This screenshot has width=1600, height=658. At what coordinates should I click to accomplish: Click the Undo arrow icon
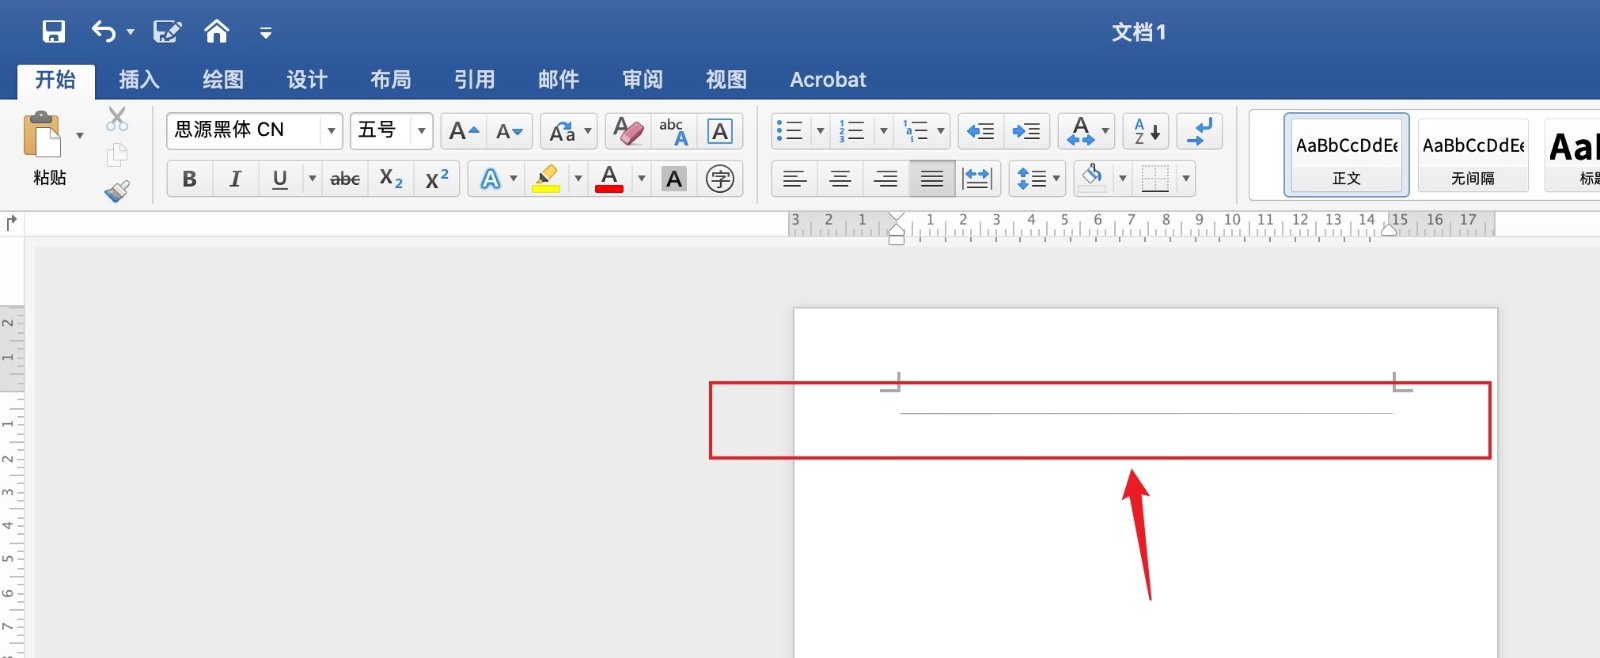pos(103,32)
